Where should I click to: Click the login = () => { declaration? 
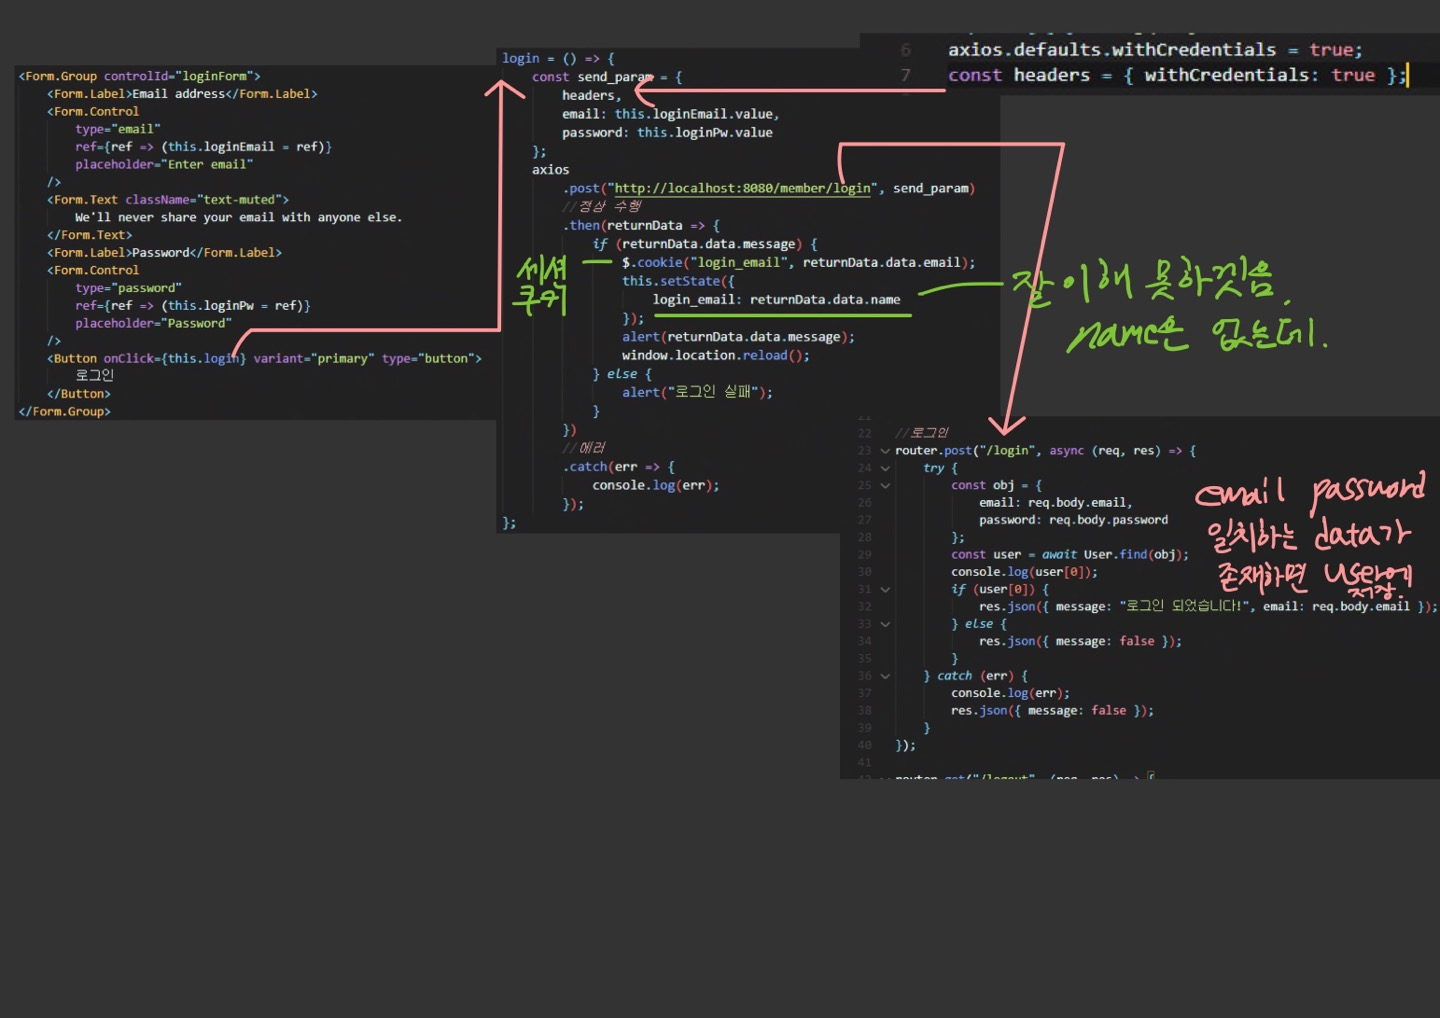click(x=558, y=58)
